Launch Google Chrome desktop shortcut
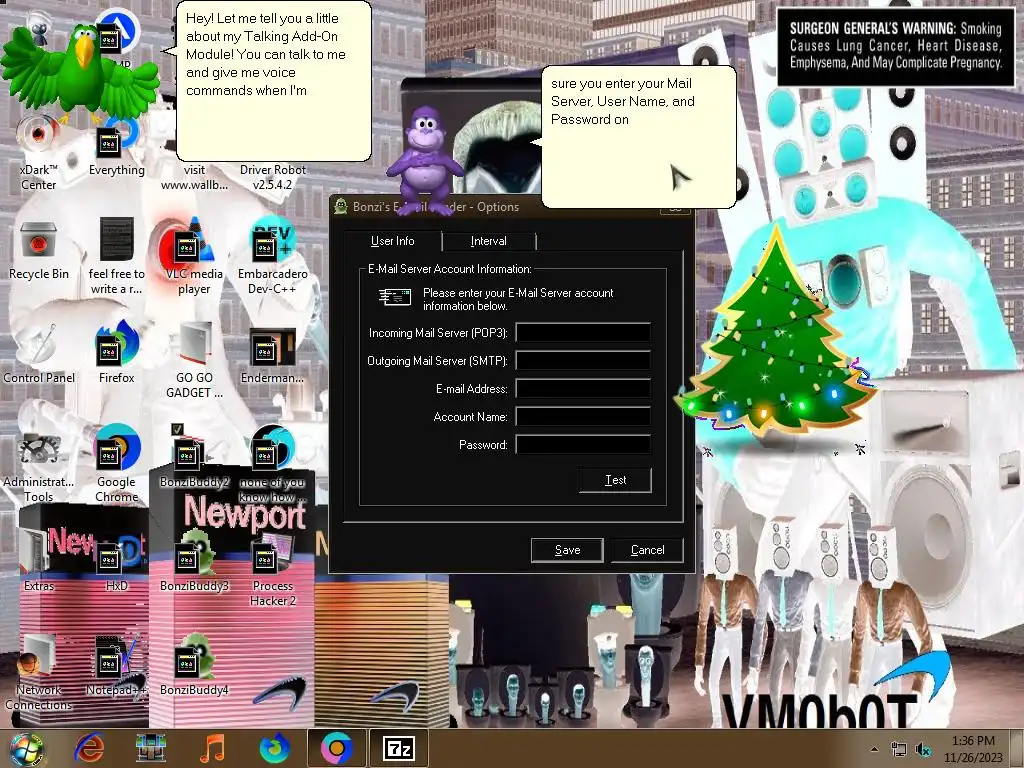This screenshot has height=768, width=1024. [x=117, y=464]
